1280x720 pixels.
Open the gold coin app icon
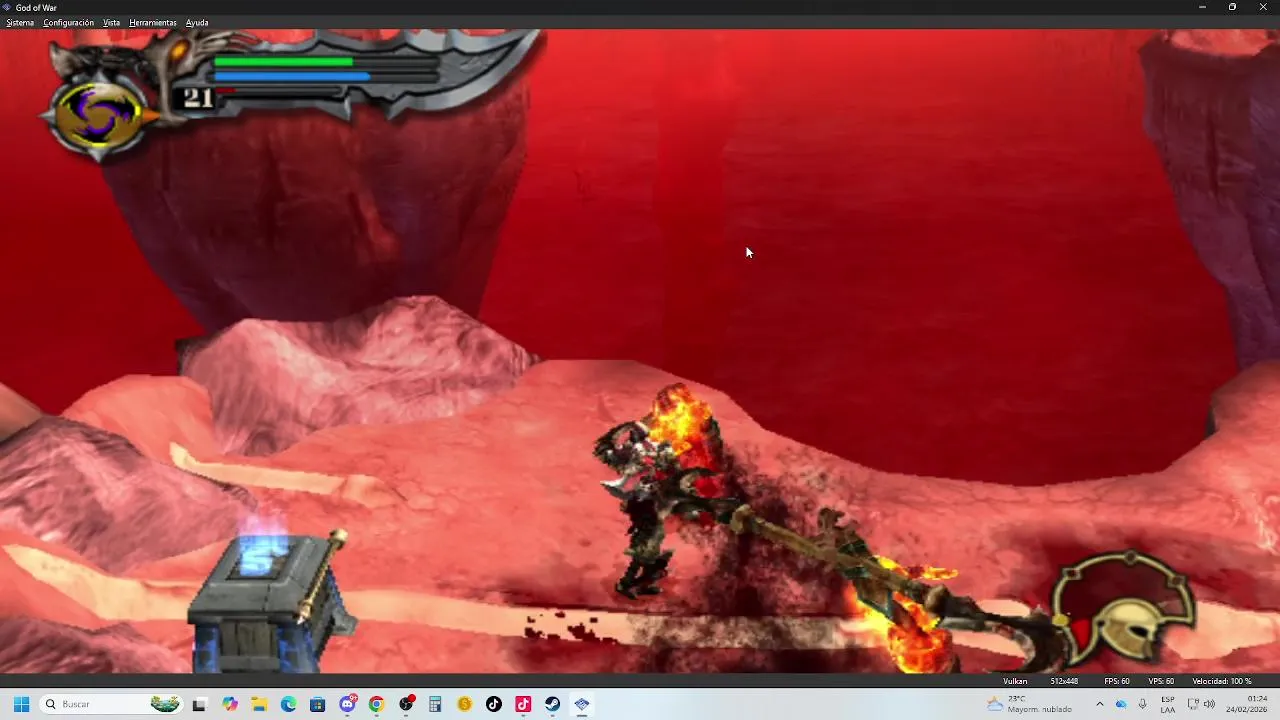pos(464,704)
